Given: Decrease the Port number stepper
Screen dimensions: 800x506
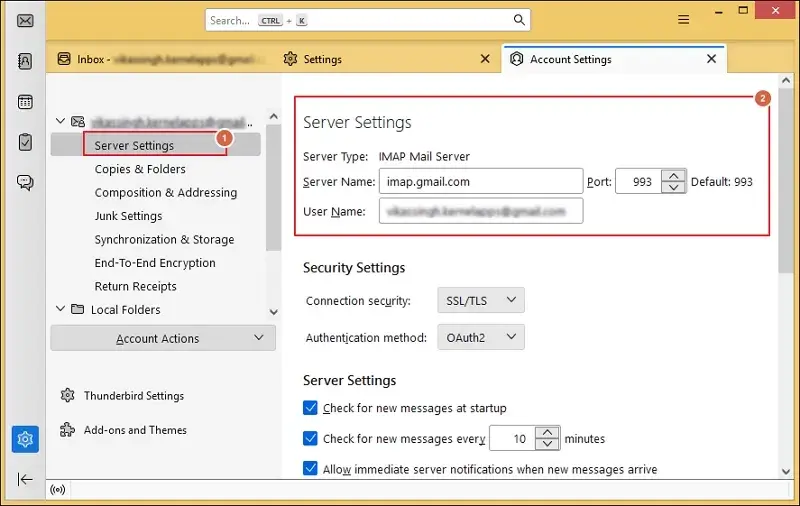Looking at the screenshot, I should (673, 187).
